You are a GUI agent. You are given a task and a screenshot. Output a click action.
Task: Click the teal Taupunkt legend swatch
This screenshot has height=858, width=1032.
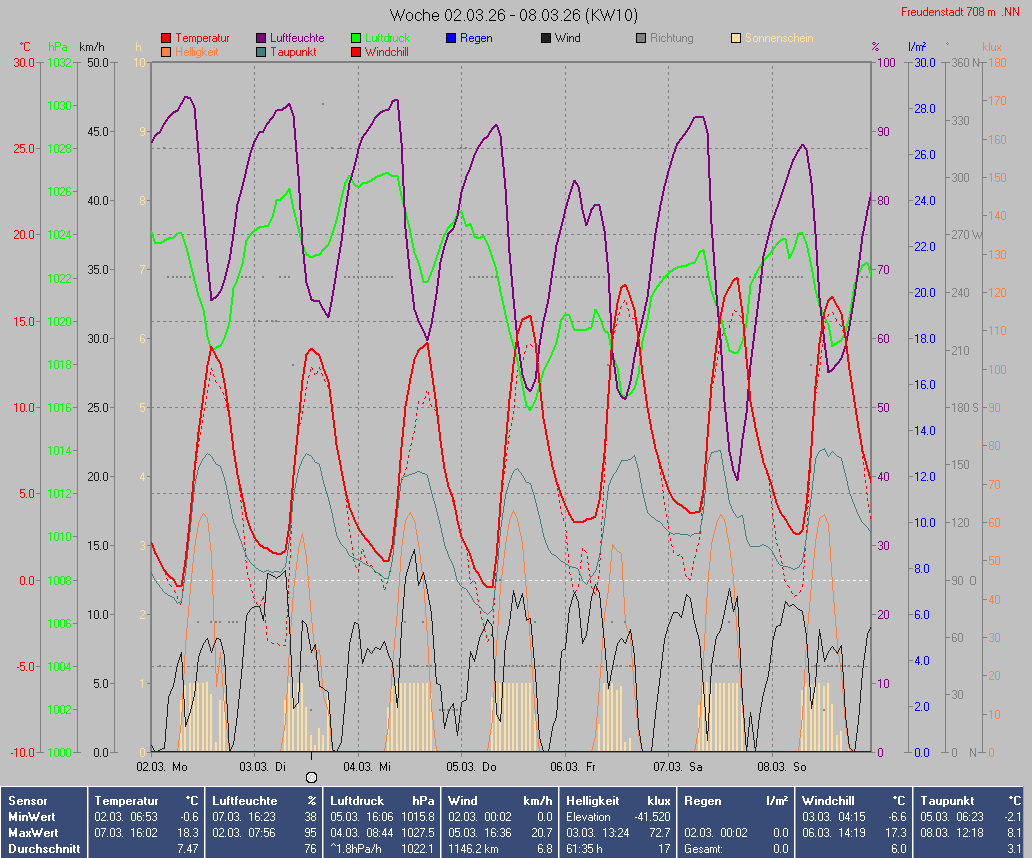(x=262, y=52)
